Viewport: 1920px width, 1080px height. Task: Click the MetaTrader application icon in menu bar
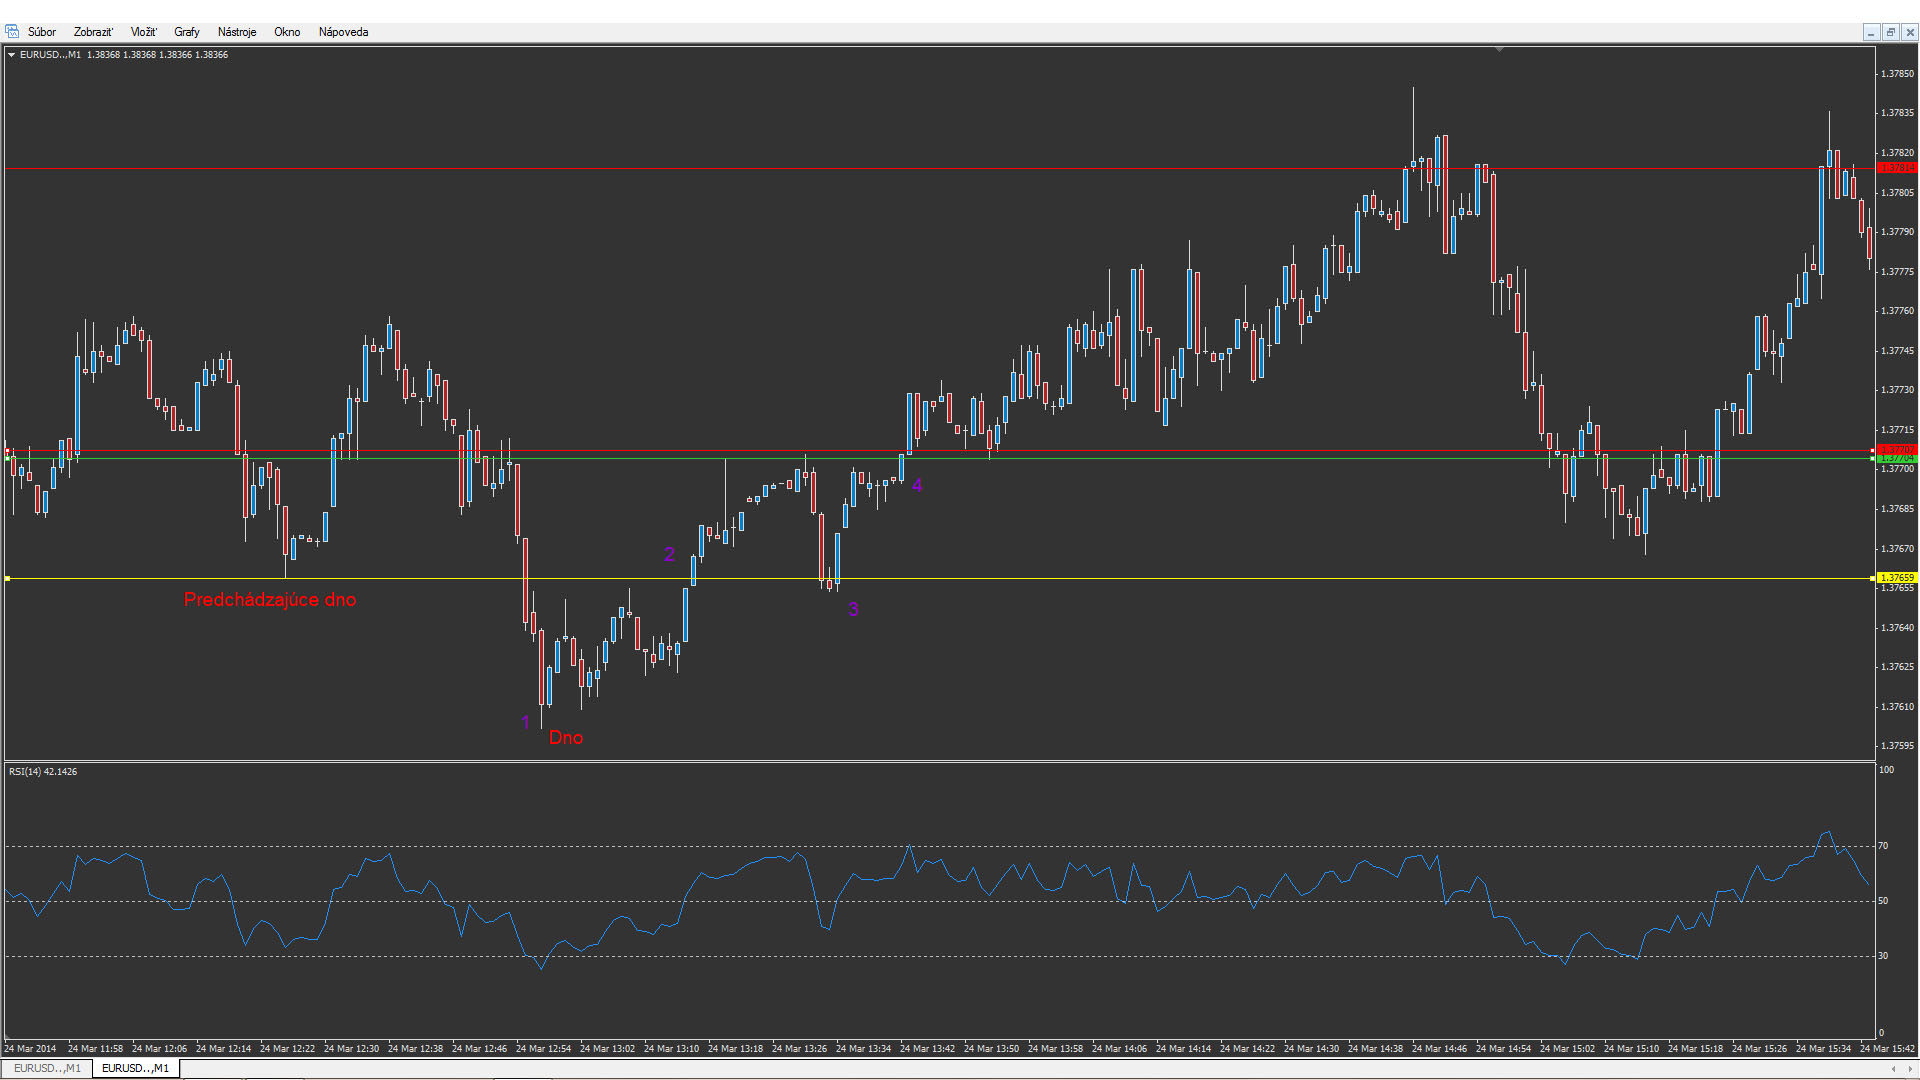click(12, 32)
